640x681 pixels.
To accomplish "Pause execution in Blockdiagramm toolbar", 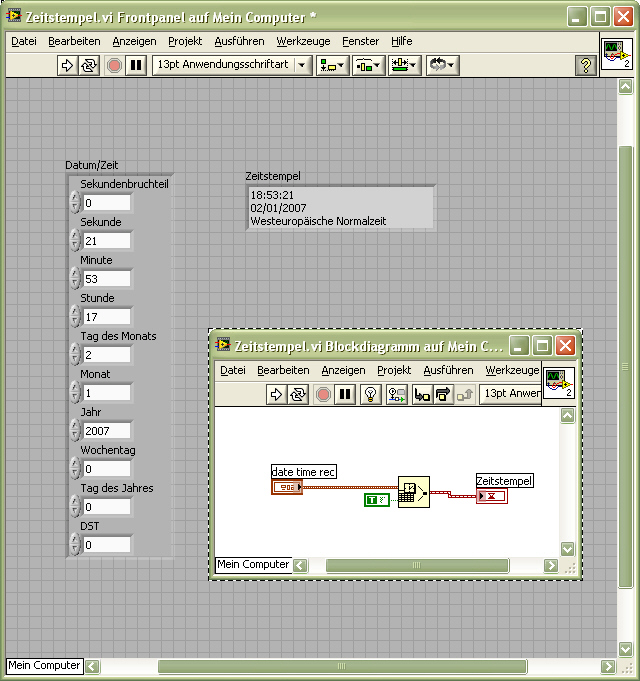I will [x=345, y=394].
